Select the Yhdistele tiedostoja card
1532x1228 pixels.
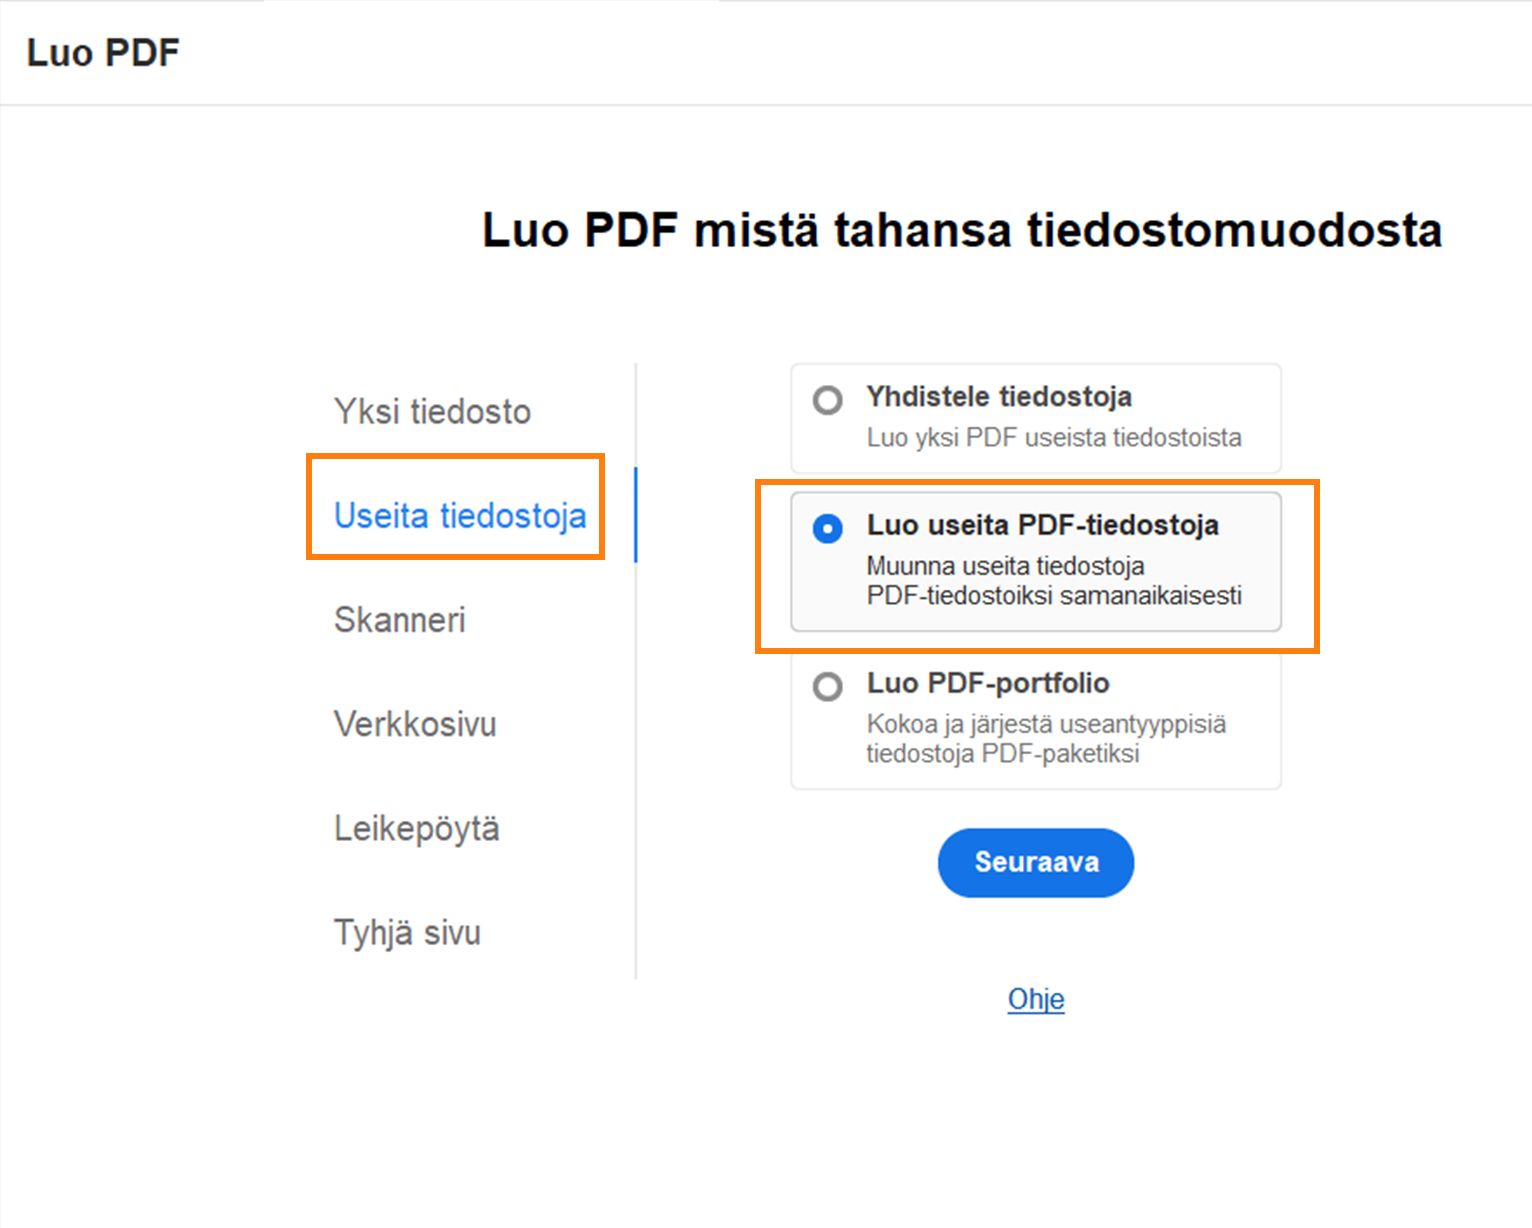pos(1035,418)
